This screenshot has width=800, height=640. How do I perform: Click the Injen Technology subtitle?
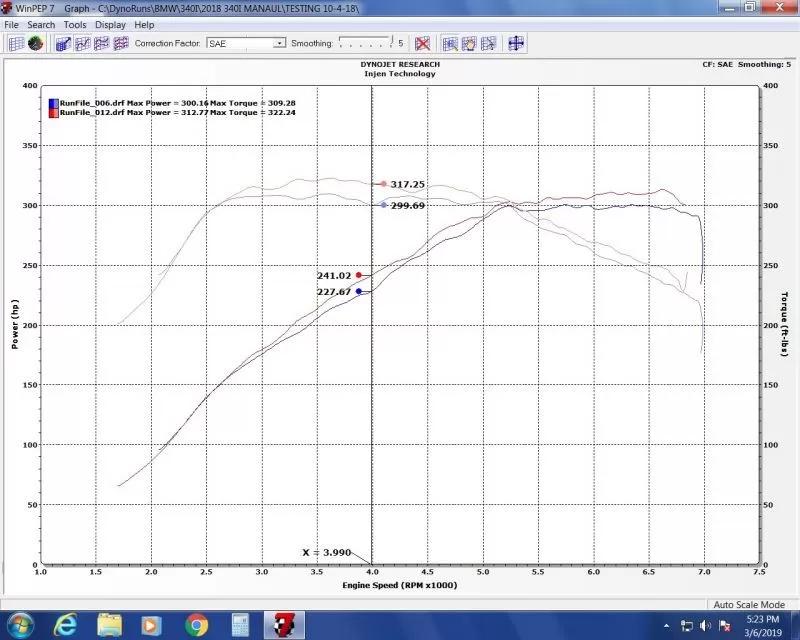tap(400, 73)
